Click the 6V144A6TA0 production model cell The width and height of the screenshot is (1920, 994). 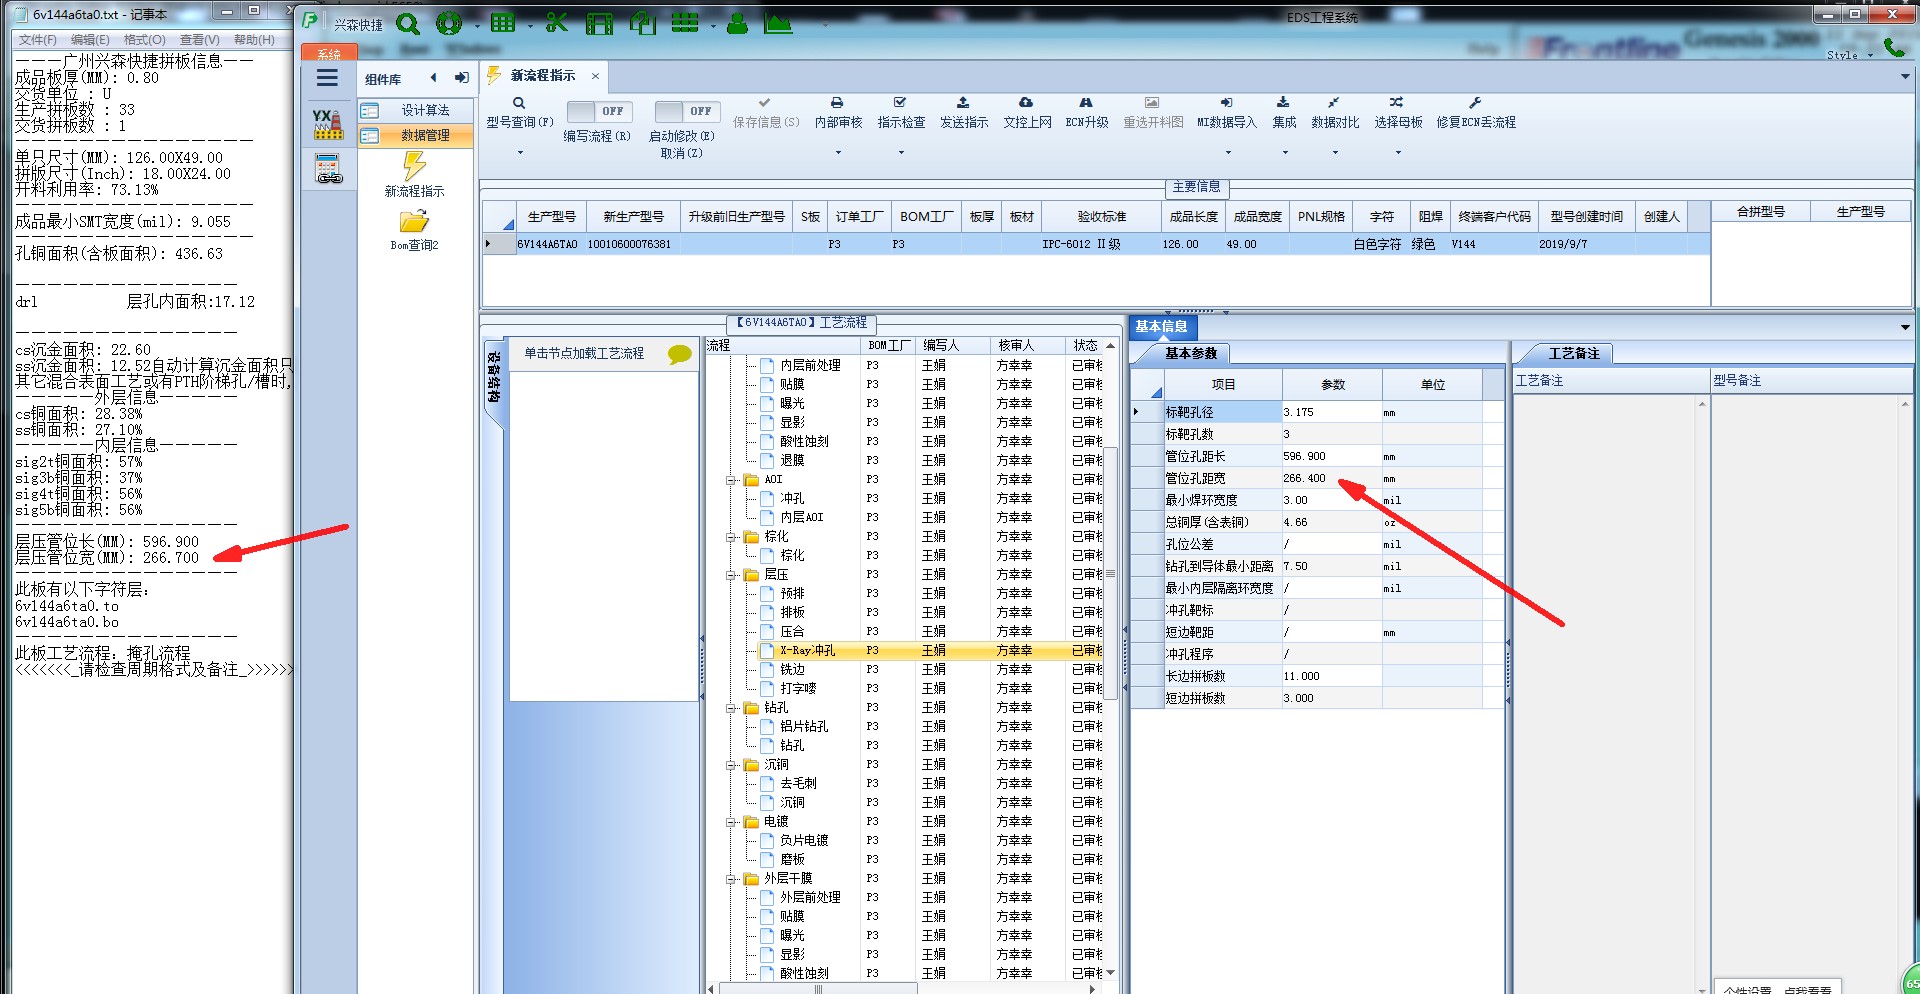tap(547, 244)
